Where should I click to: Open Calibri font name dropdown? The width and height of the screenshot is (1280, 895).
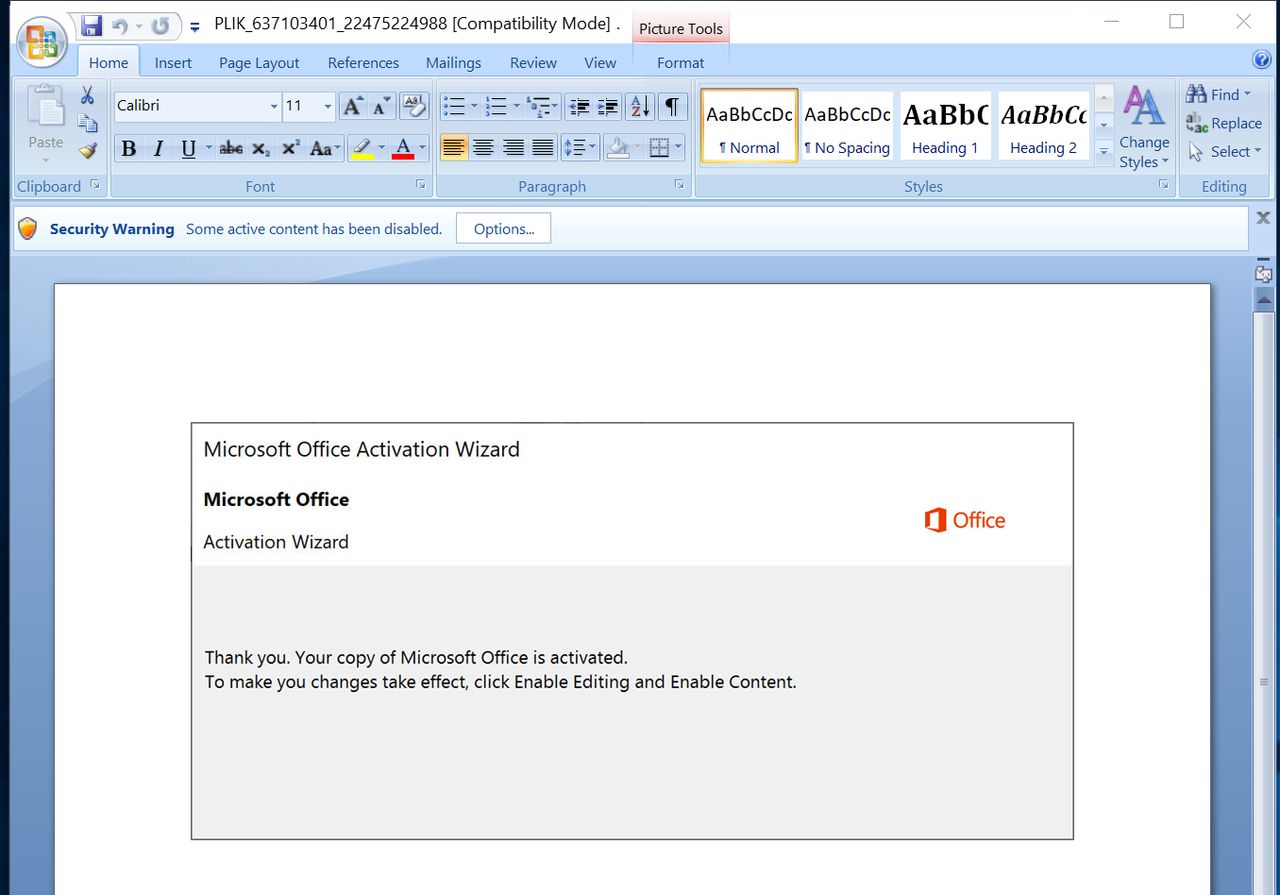pyautogui.click(x=274, y=106)
